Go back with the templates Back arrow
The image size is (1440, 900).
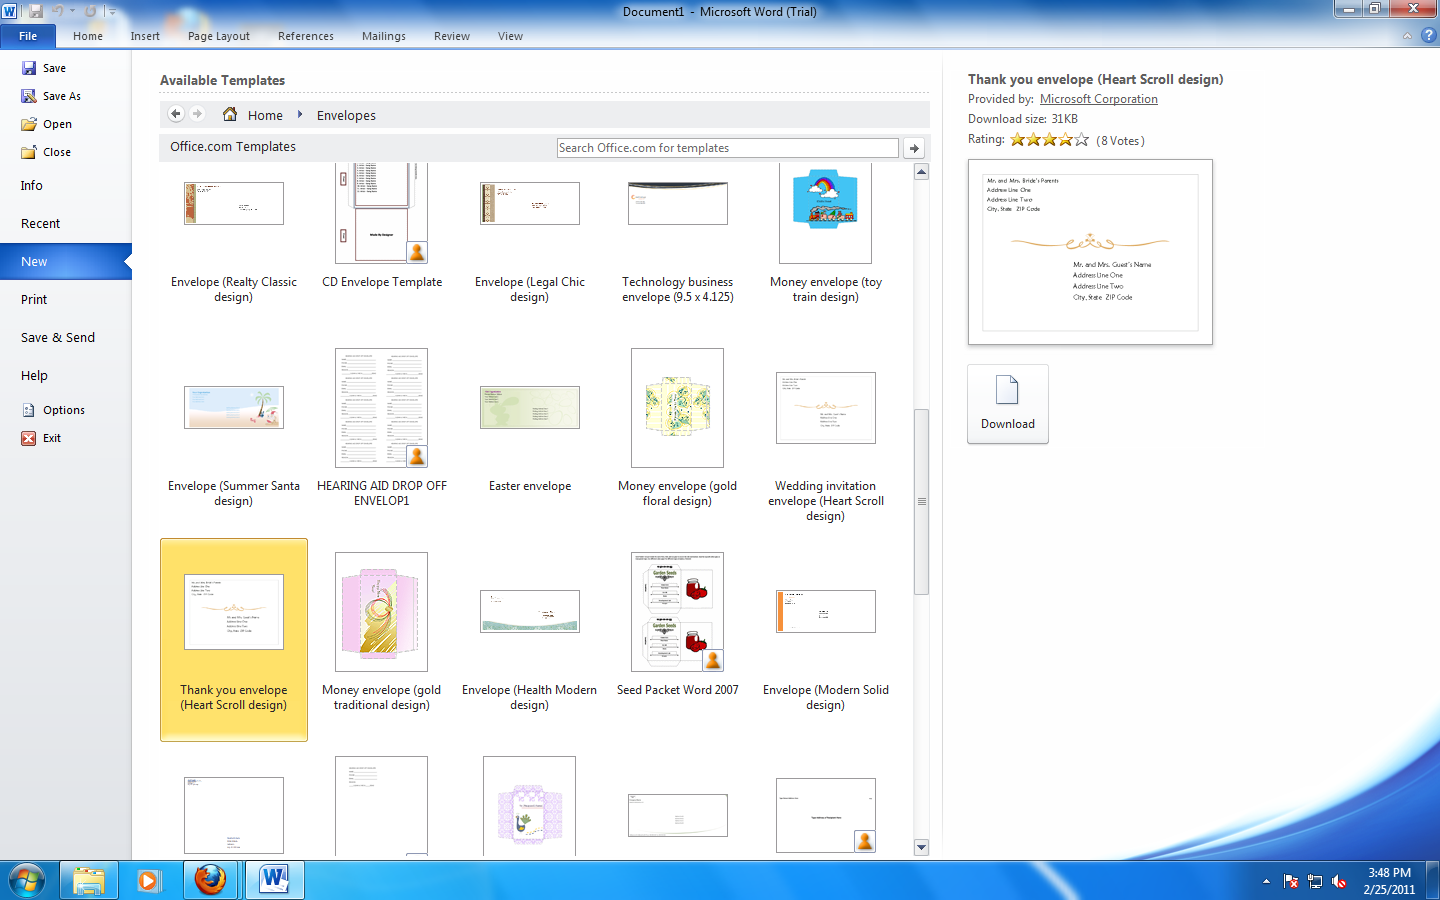(x=176, y=114)
